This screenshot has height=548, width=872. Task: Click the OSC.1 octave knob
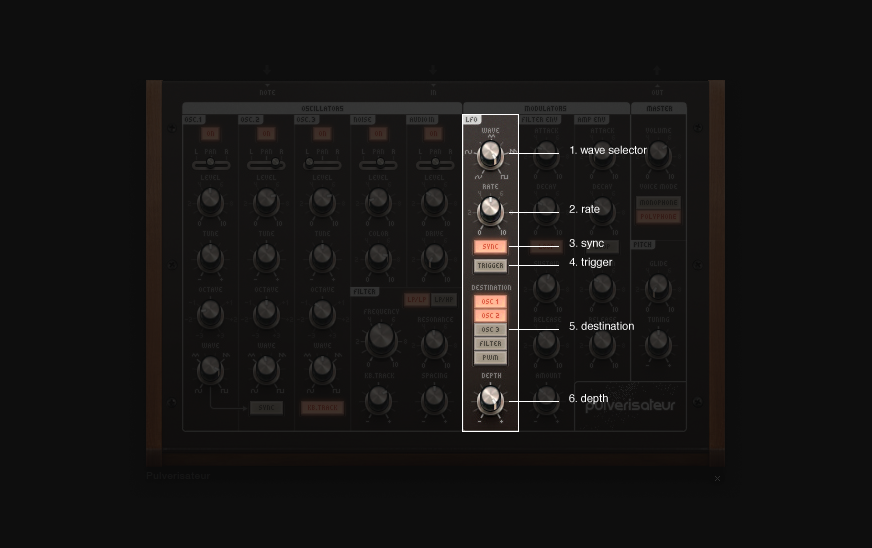(x=210, y=313)
